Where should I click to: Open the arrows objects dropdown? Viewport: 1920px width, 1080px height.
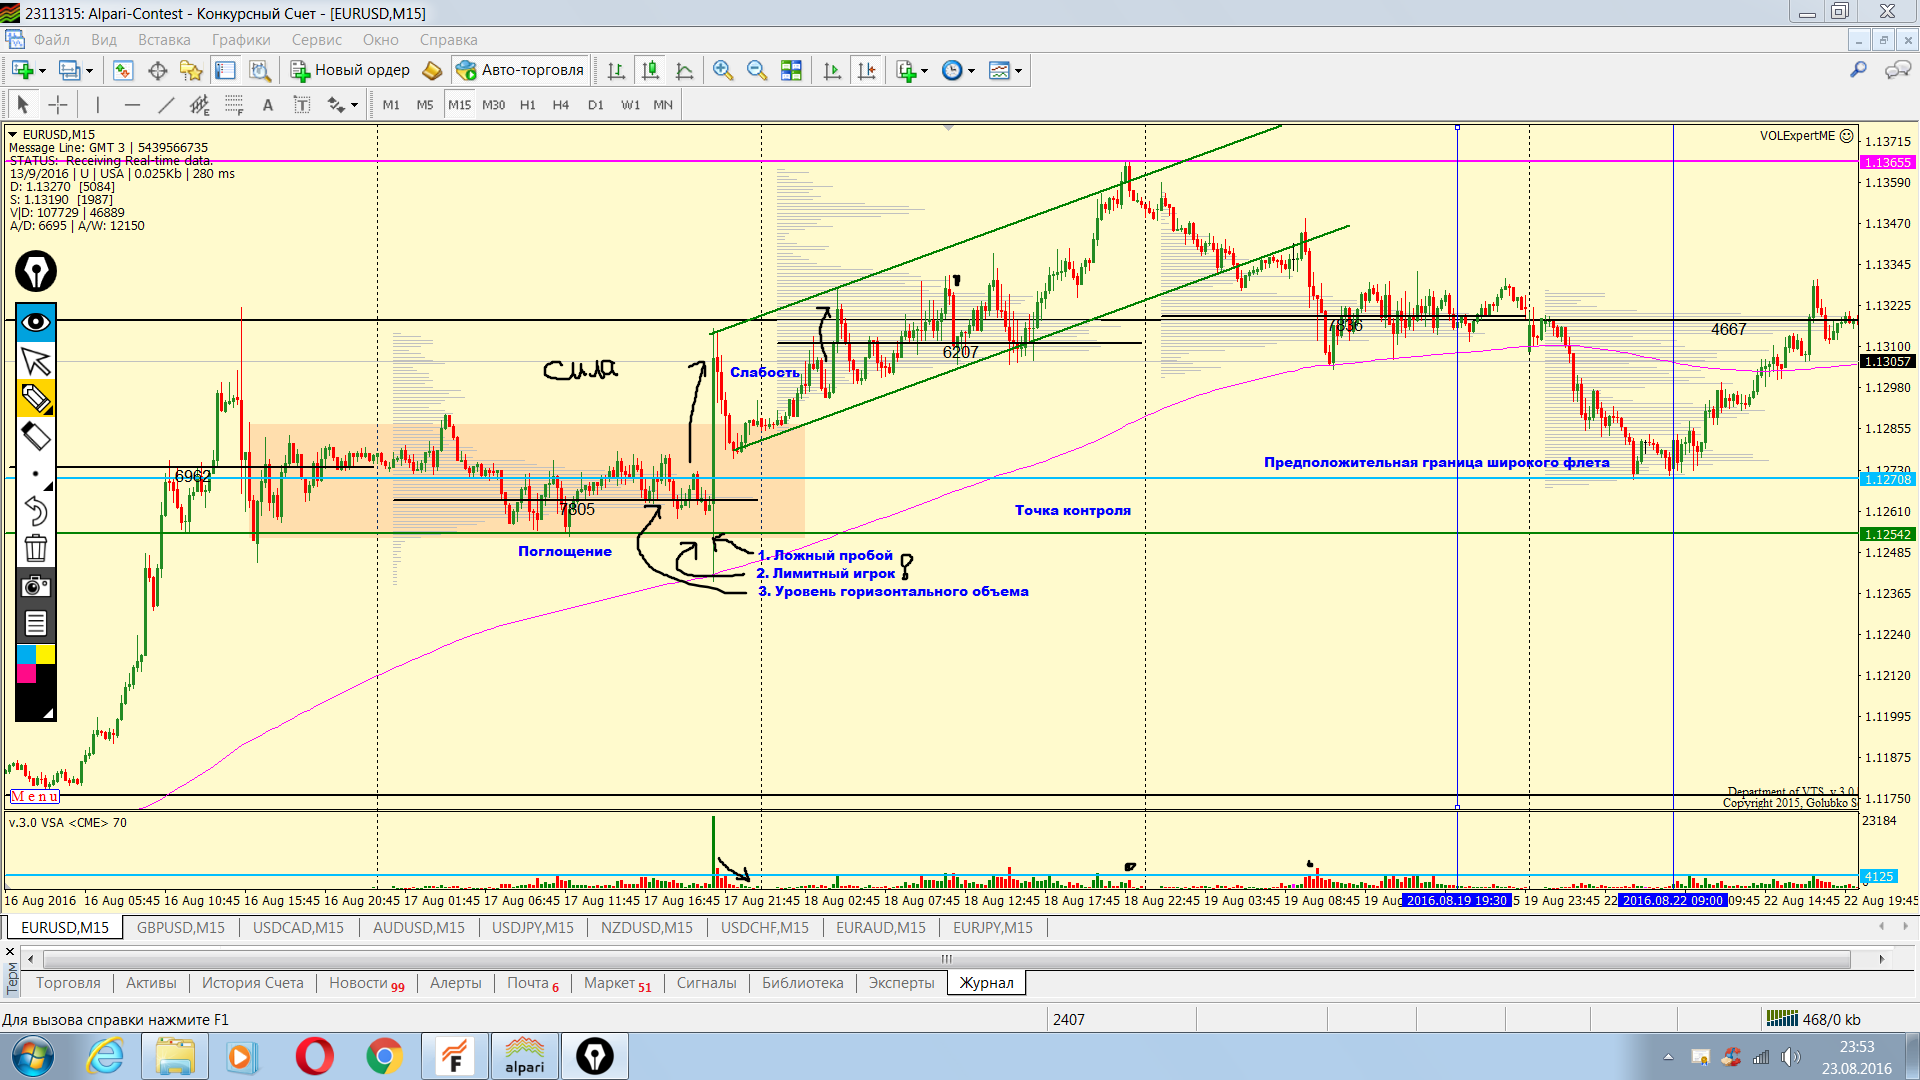(354, 106)
